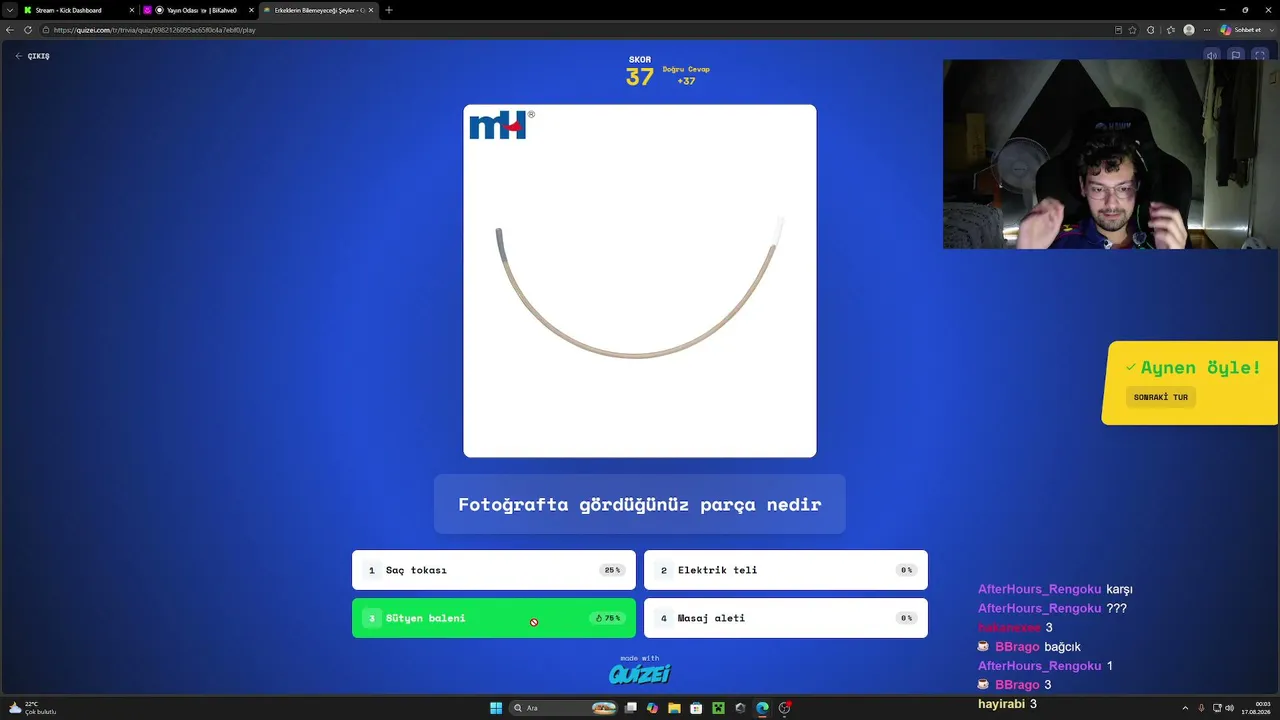This screenshot has height=720, width=1280.
Task: Go back with the browser back arrow
Action: click(10, 30)
